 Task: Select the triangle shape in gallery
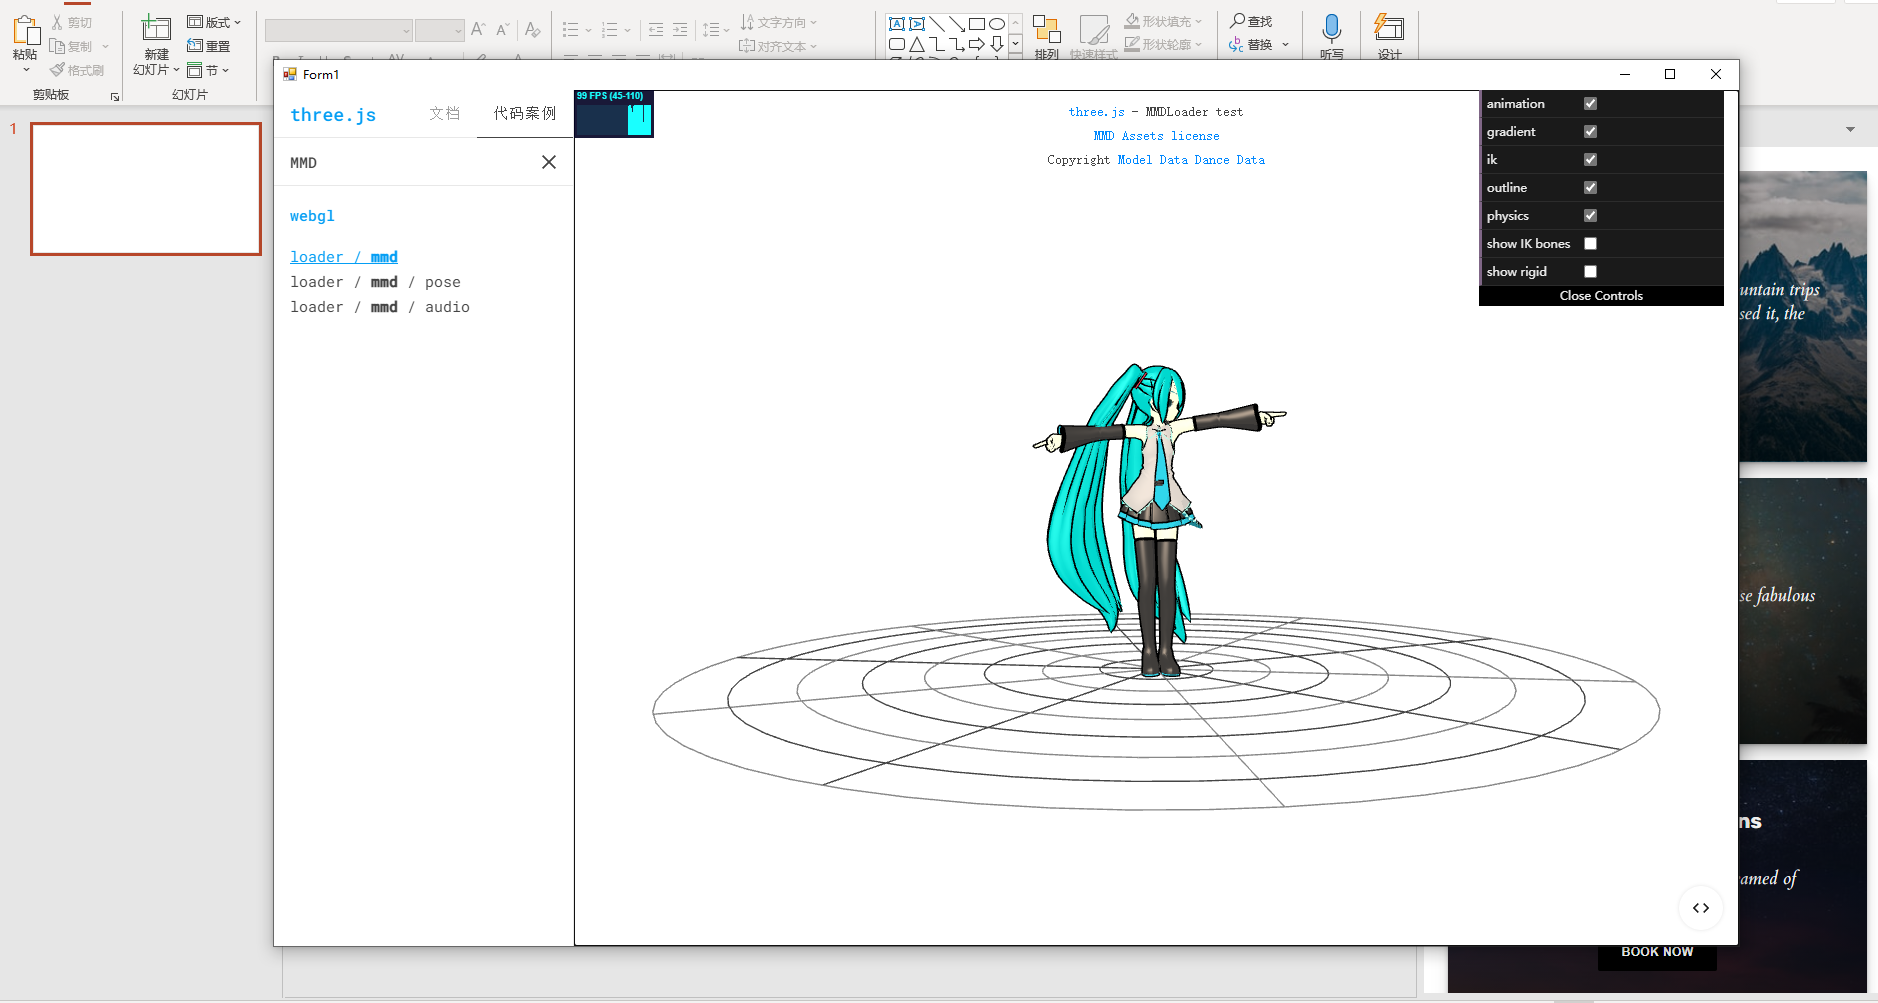coord(917,44)
